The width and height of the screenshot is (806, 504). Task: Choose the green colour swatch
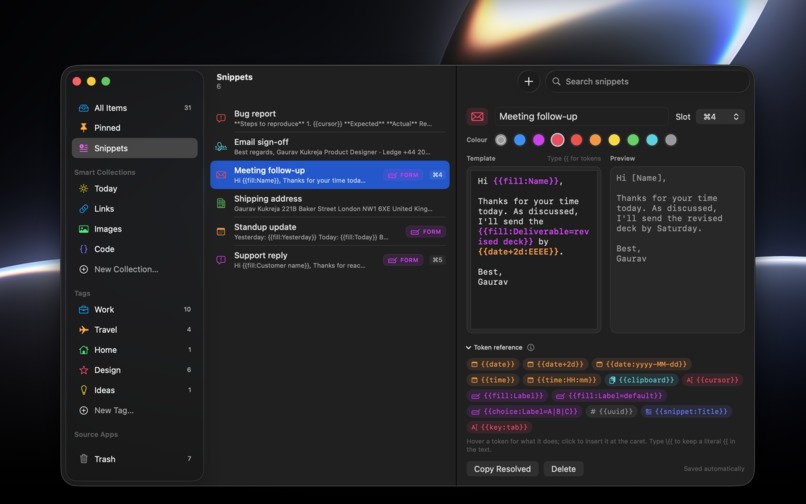[x=633, y=140]
